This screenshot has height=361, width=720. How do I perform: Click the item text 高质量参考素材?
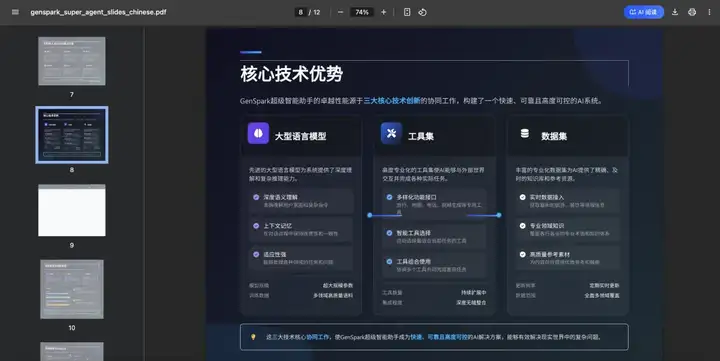coord(550,254)
